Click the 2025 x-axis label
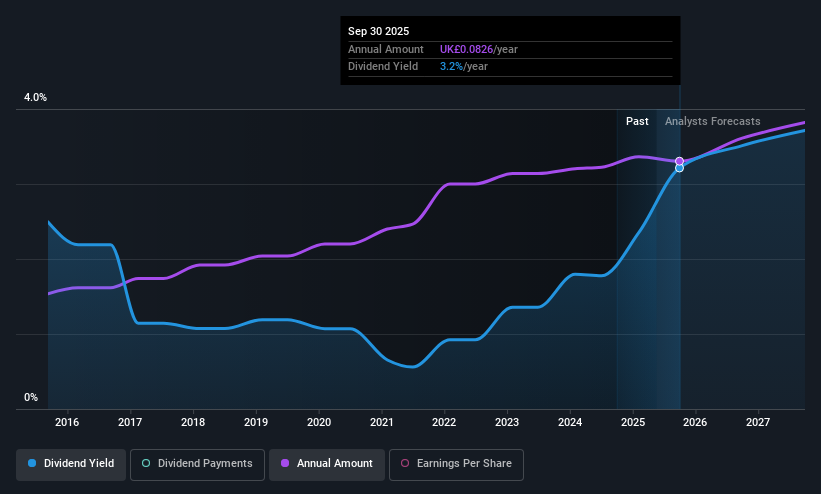 tap(633, 422)
